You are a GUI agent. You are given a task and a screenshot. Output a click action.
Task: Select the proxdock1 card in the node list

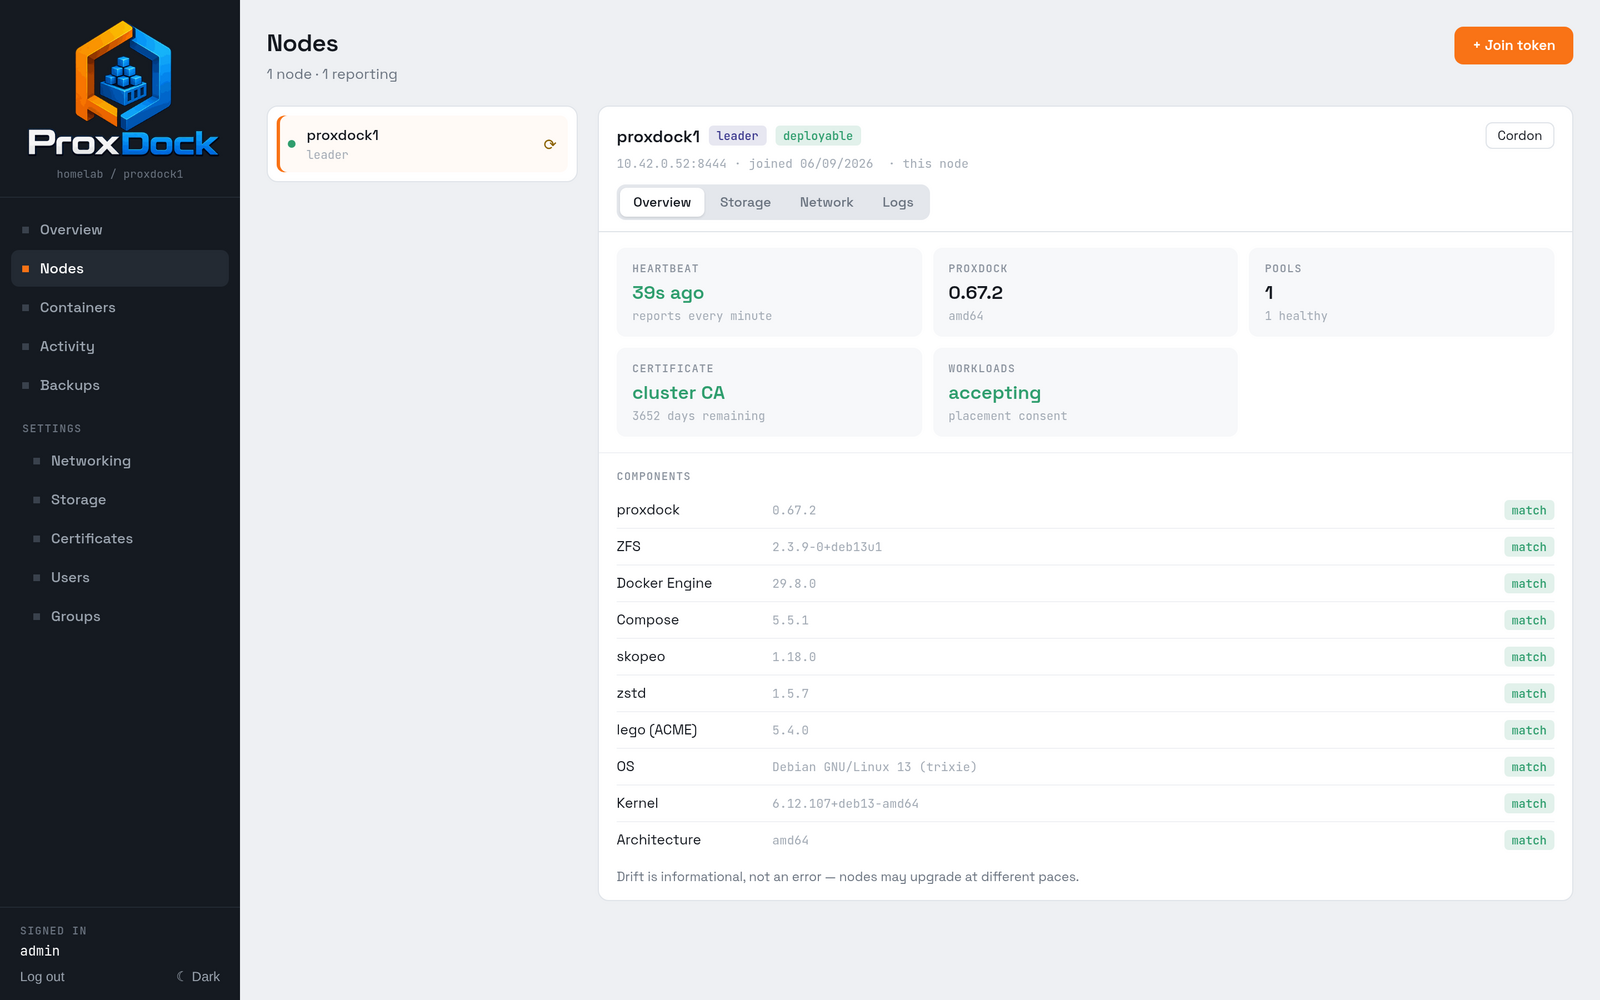click(422, 144)
